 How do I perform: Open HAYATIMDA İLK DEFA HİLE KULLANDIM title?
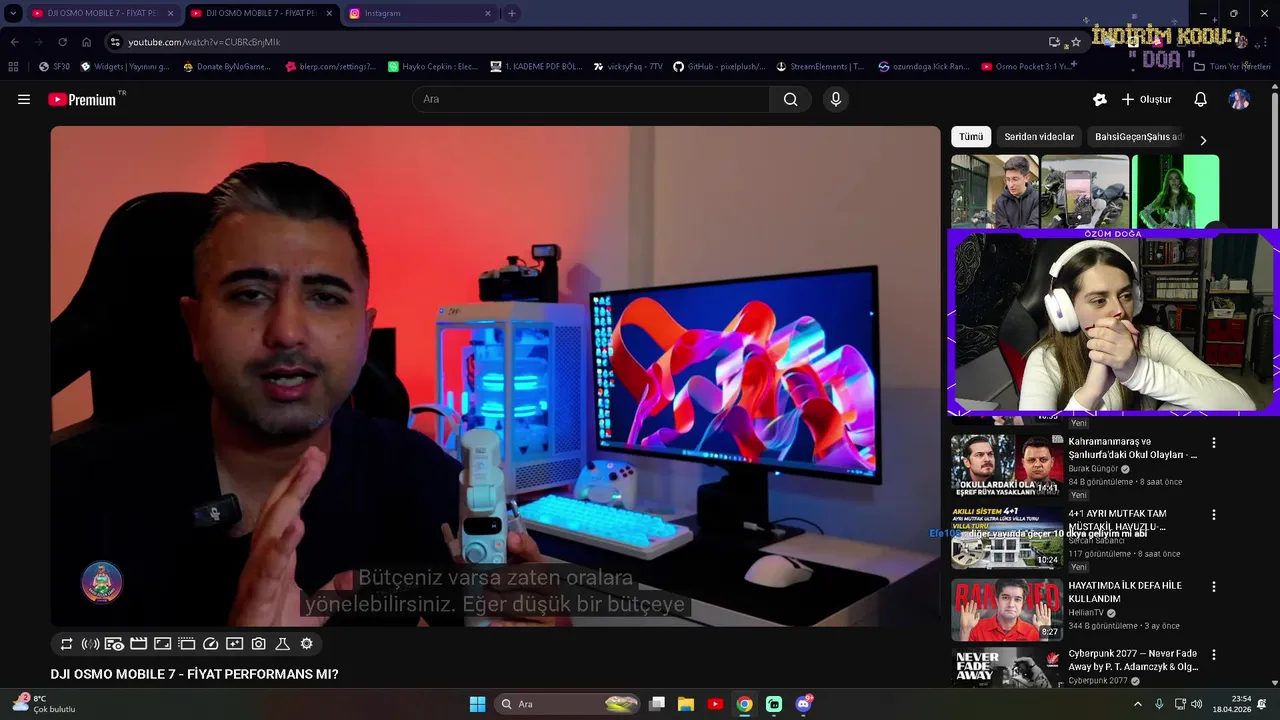click(1125, 592)
